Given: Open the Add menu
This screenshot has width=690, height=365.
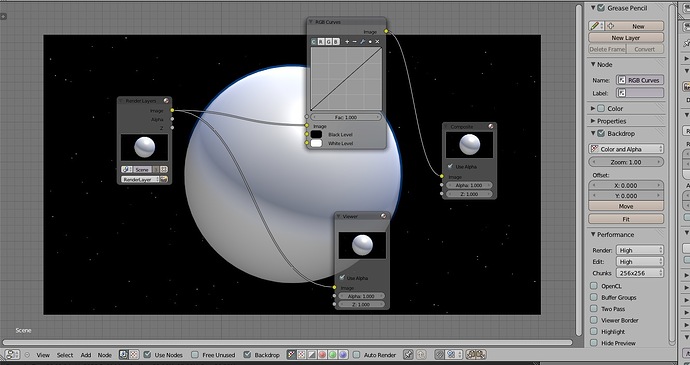Looking at the screenshot, I should tap(86, 355).
